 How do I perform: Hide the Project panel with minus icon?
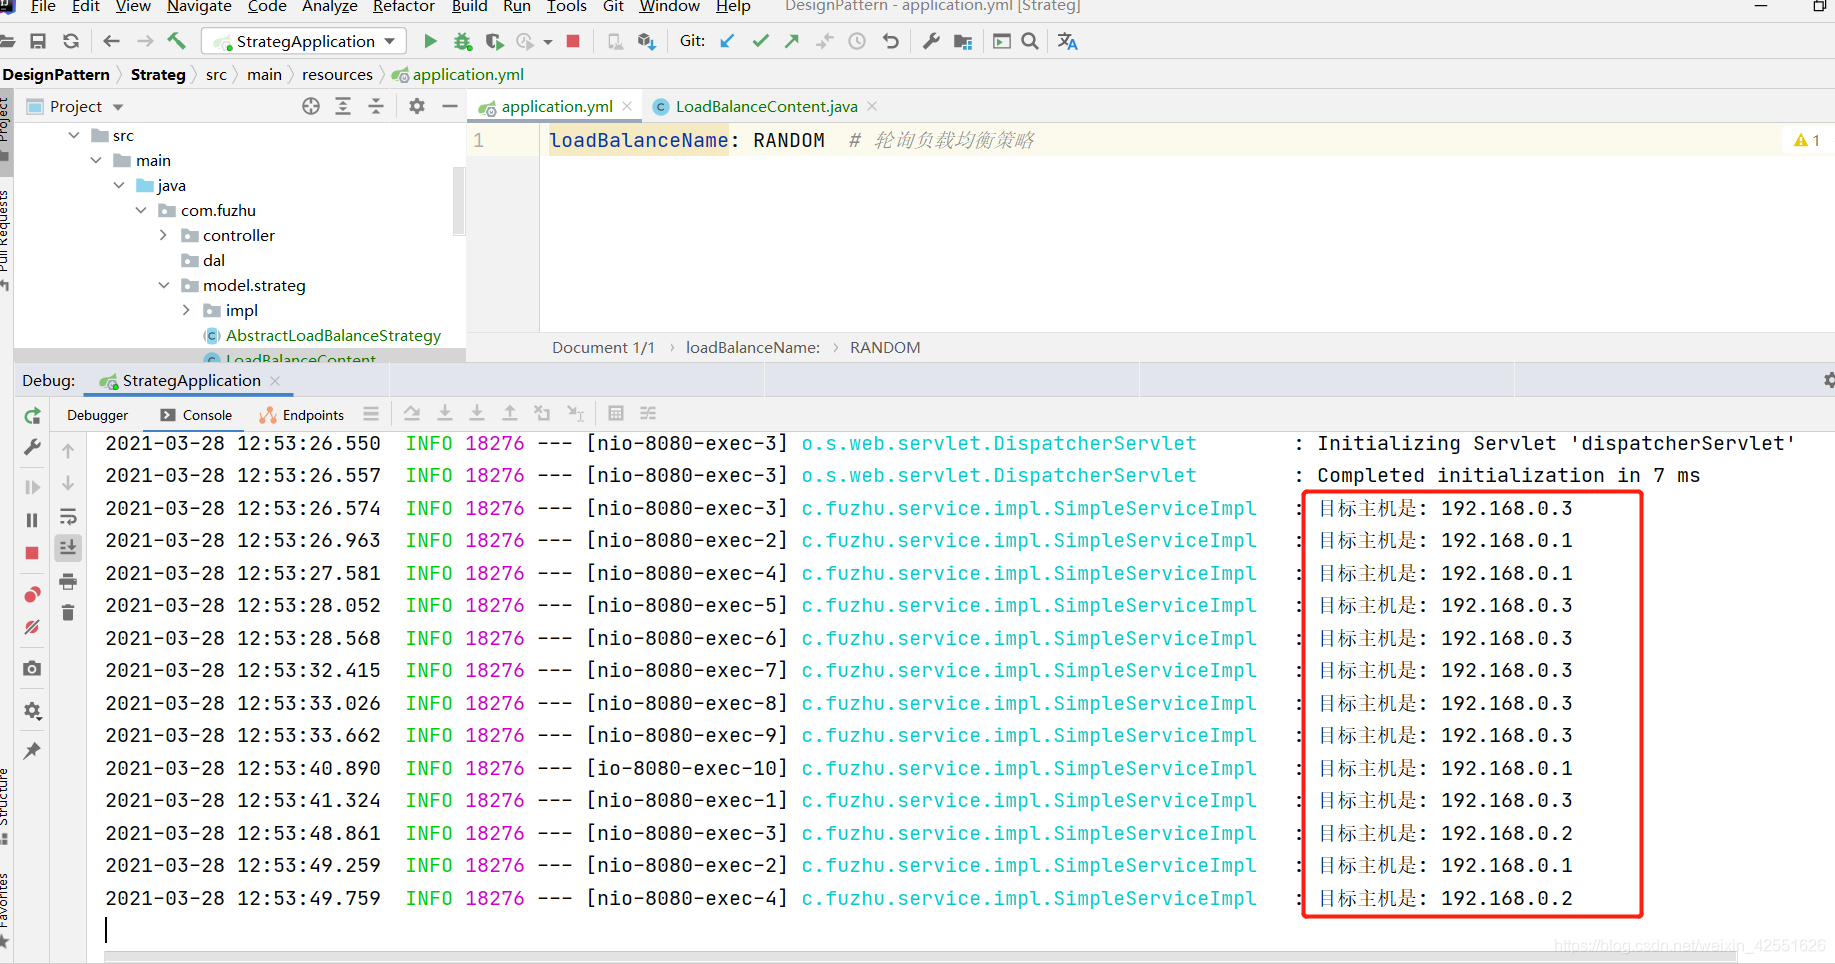point(450,106)
